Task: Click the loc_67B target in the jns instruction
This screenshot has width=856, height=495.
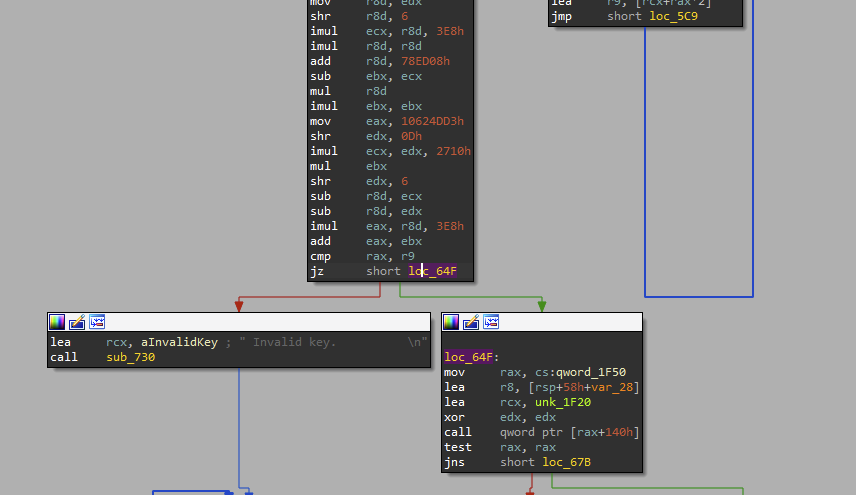Action: [x=567, y=462]
